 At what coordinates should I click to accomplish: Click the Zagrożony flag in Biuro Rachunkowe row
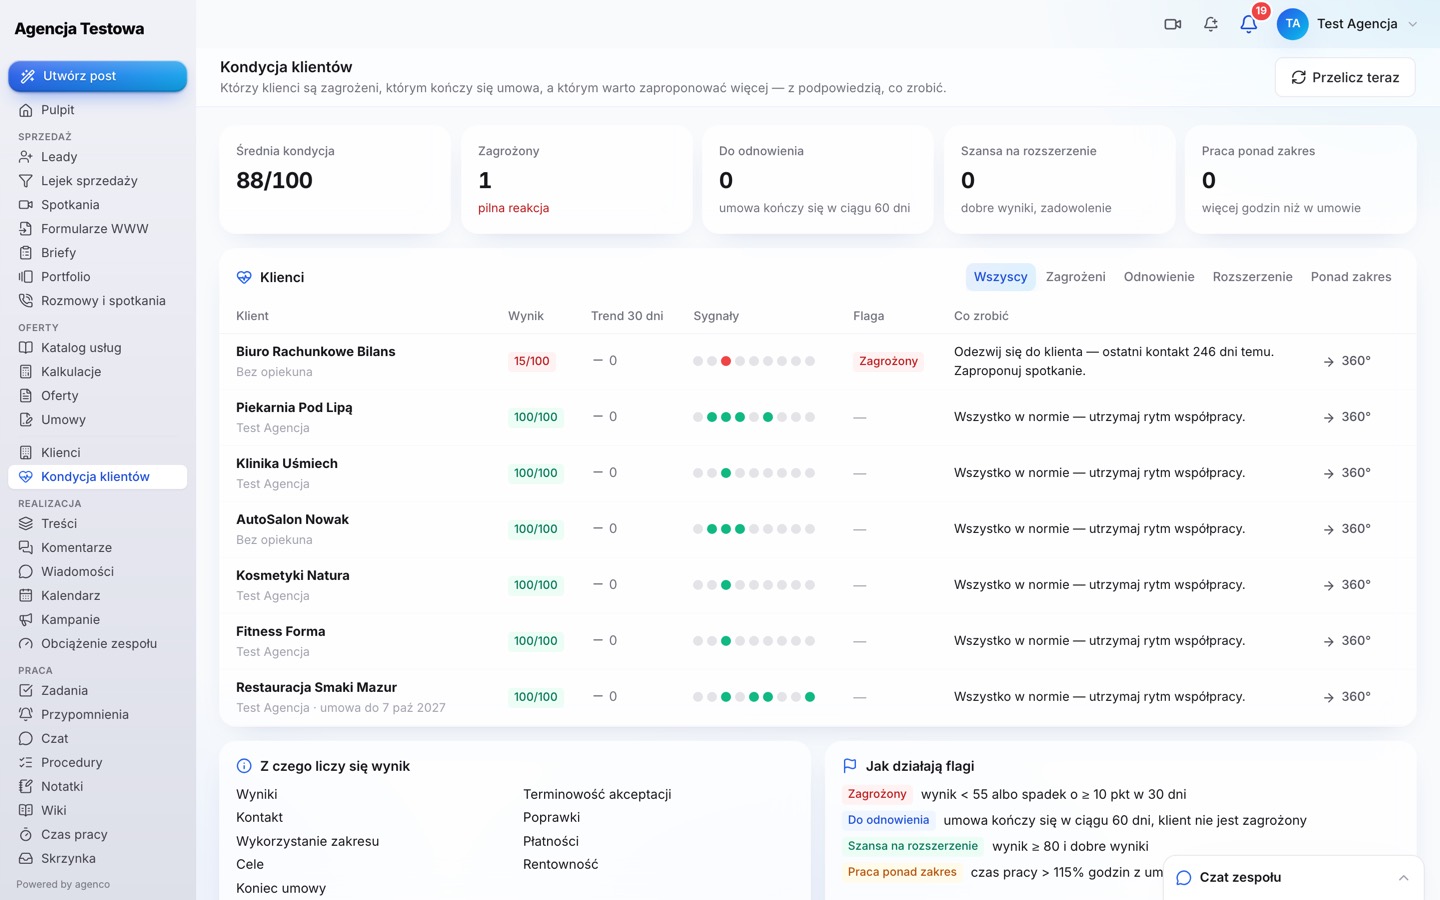pos(888,361)
